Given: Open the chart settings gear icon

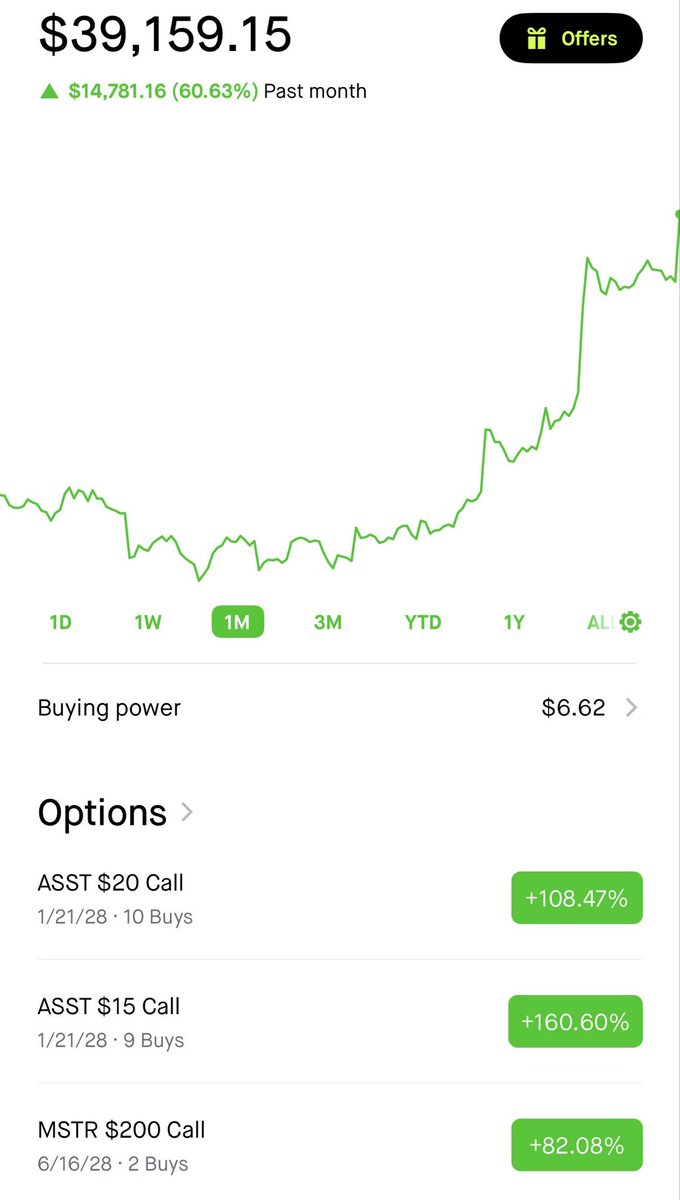Looking at the screenshot, I should pos(630,622).
